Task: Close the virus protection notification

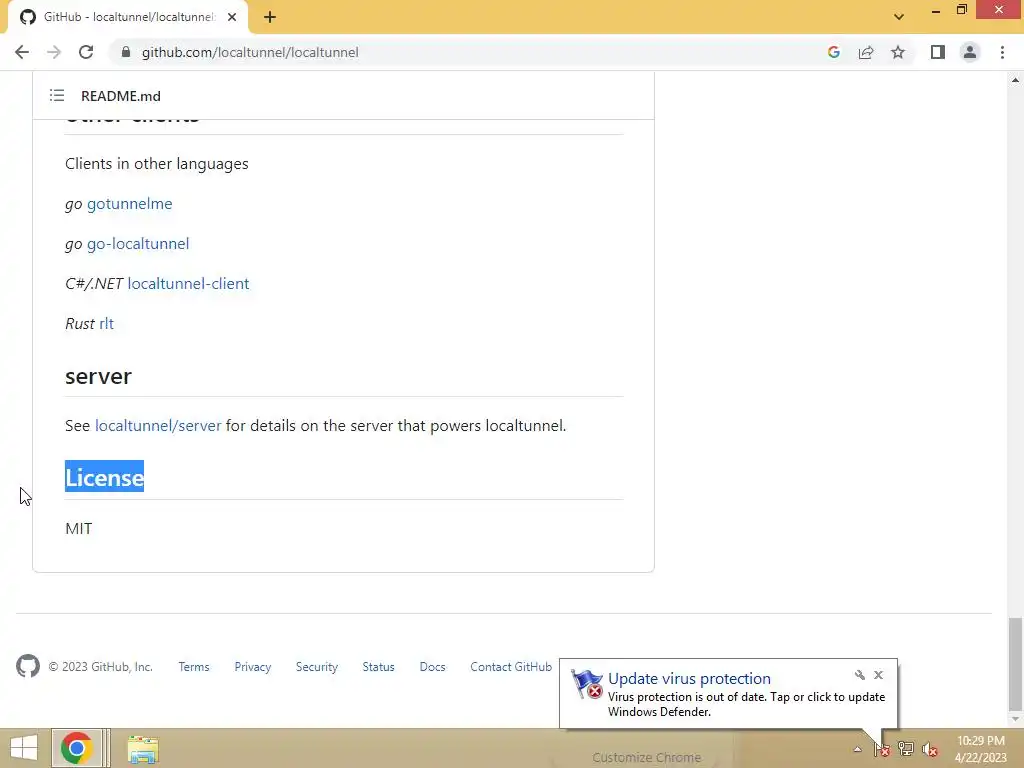Action: (x=878, y=675)
